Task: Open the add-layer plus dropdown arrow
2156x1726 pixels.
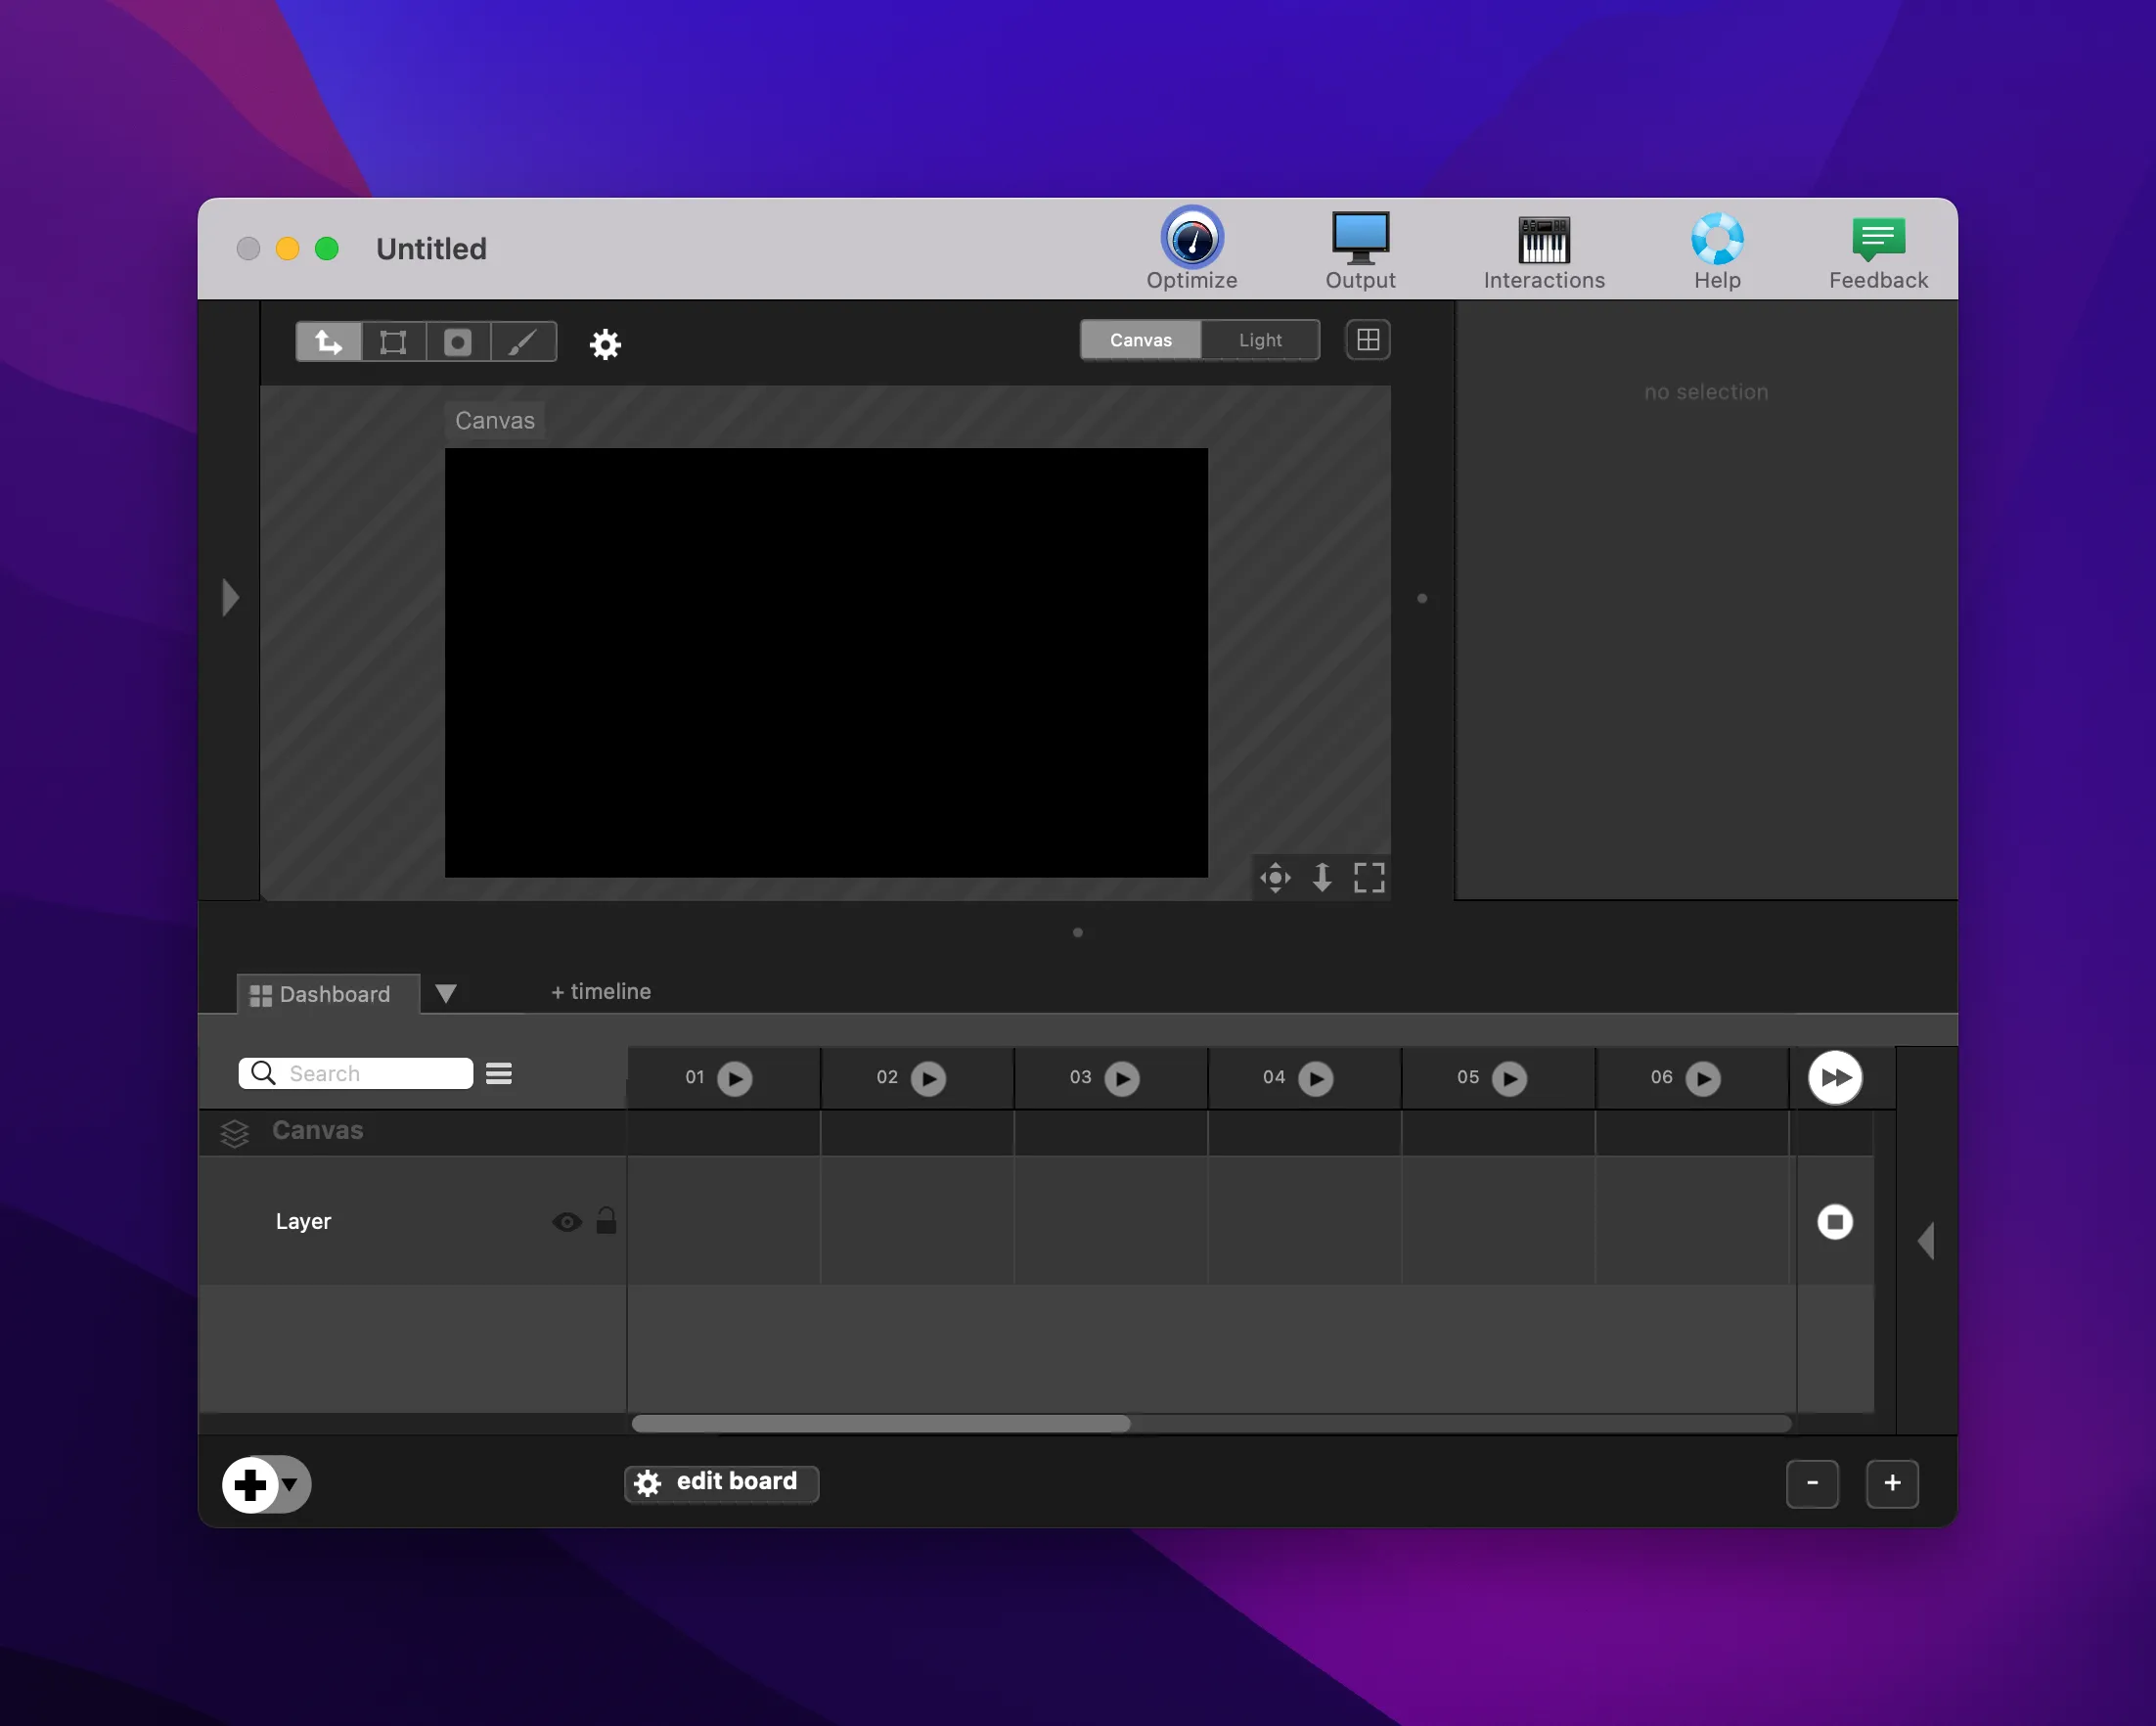Action: [x=291, y=1483]
